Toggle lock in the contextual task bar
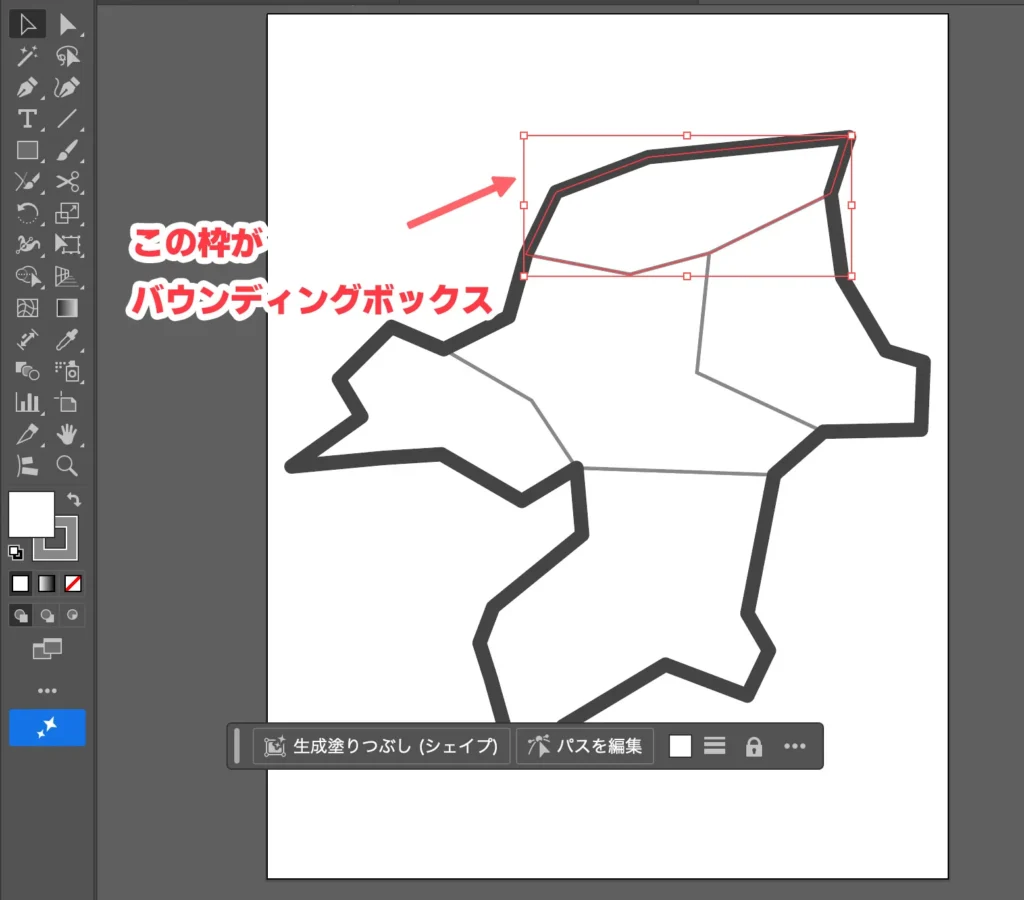1024x900 pixels. [x=754, y=746]
